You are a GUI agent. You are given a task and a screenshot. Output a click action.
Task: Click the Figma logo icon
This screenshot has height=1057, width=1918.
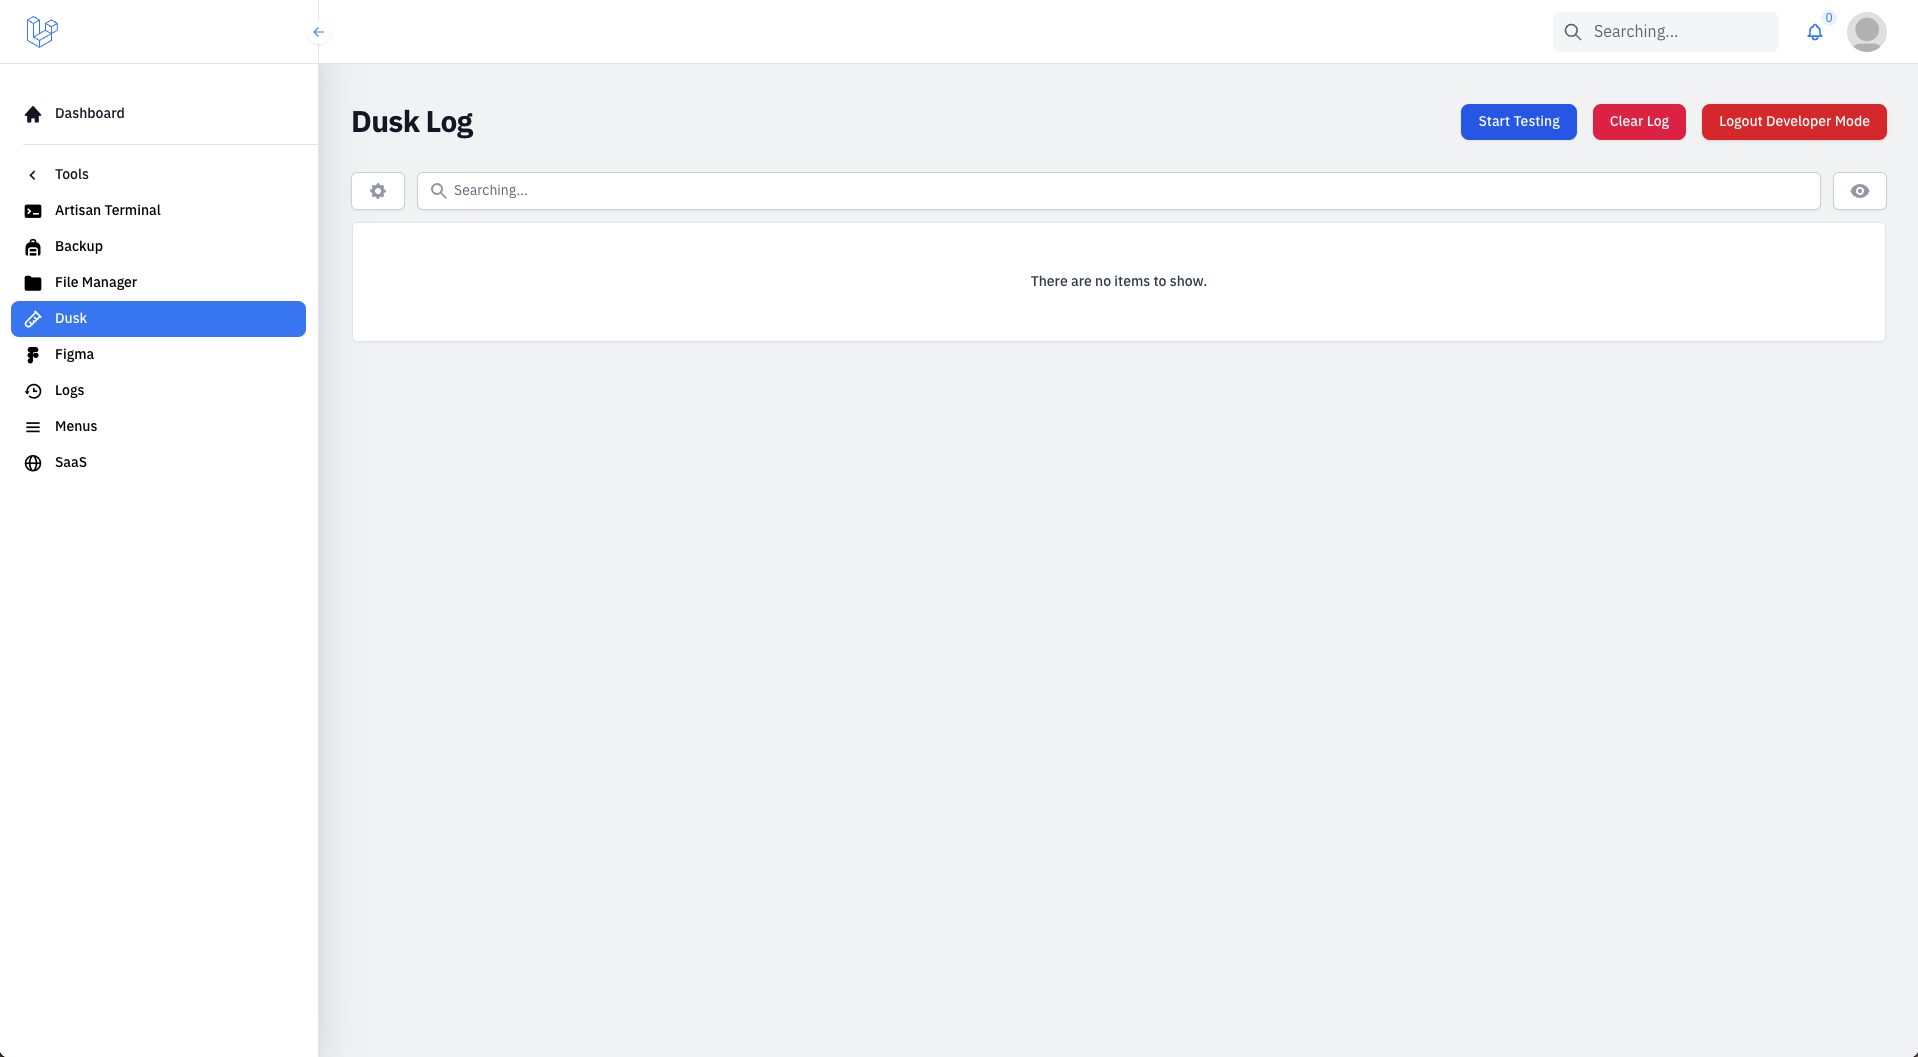click(33, 355)
